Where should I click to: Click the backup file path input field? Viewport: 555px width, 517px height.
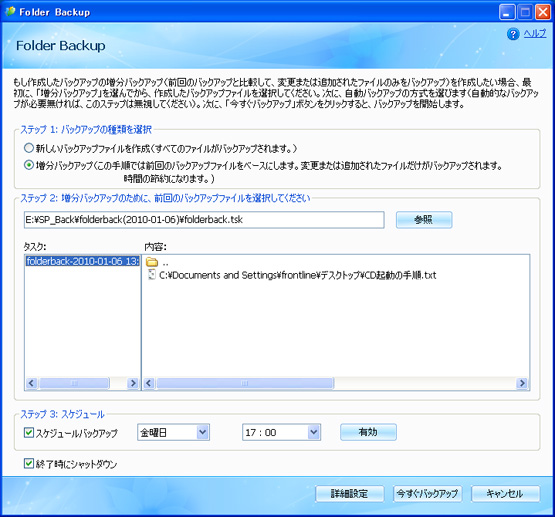coord(204,220)
